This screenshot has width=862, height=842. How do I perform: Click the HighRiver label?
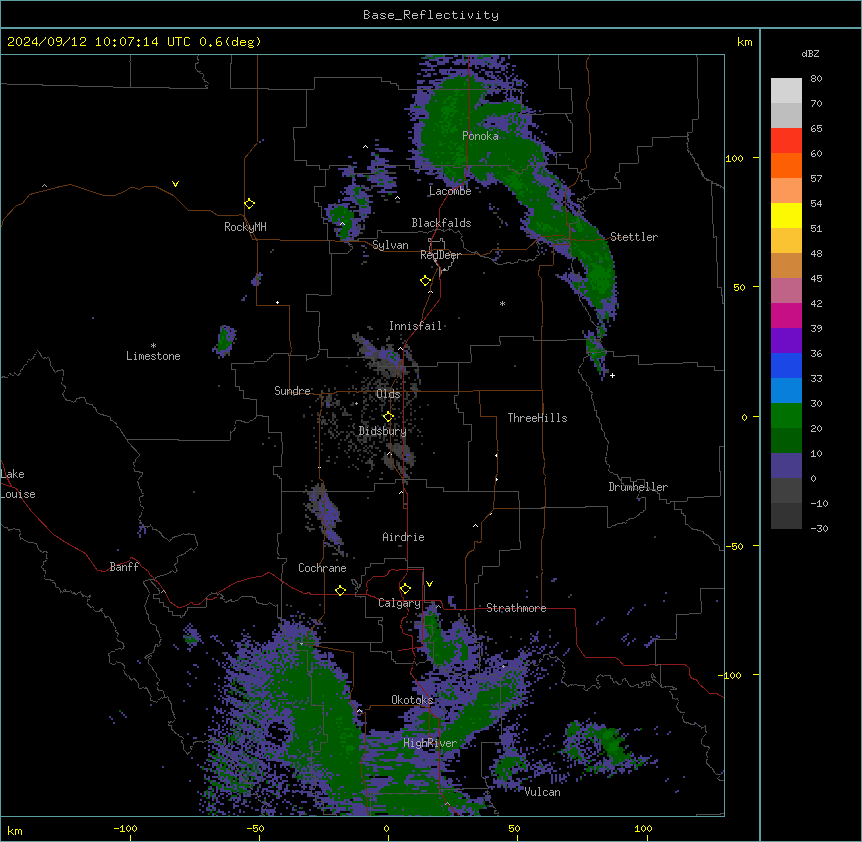pos(430,743)
